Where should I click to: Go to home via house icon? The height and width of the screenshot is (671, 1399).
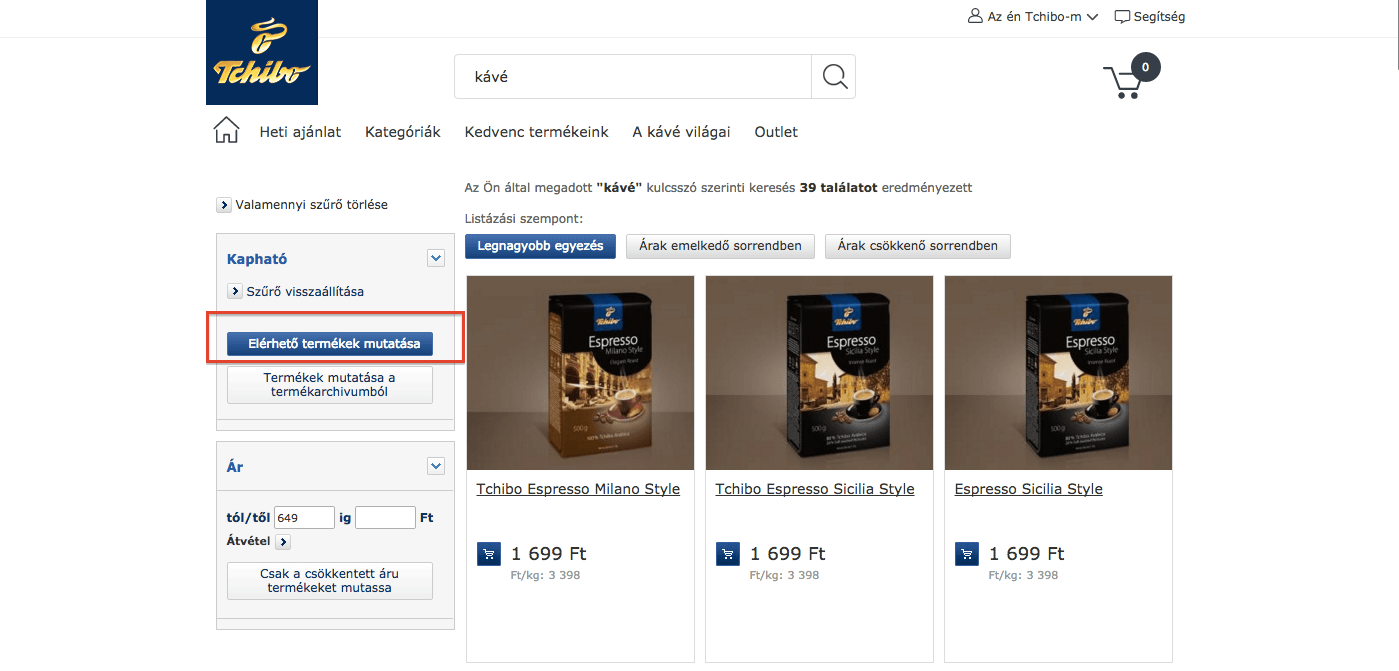(x=227, y=130)
